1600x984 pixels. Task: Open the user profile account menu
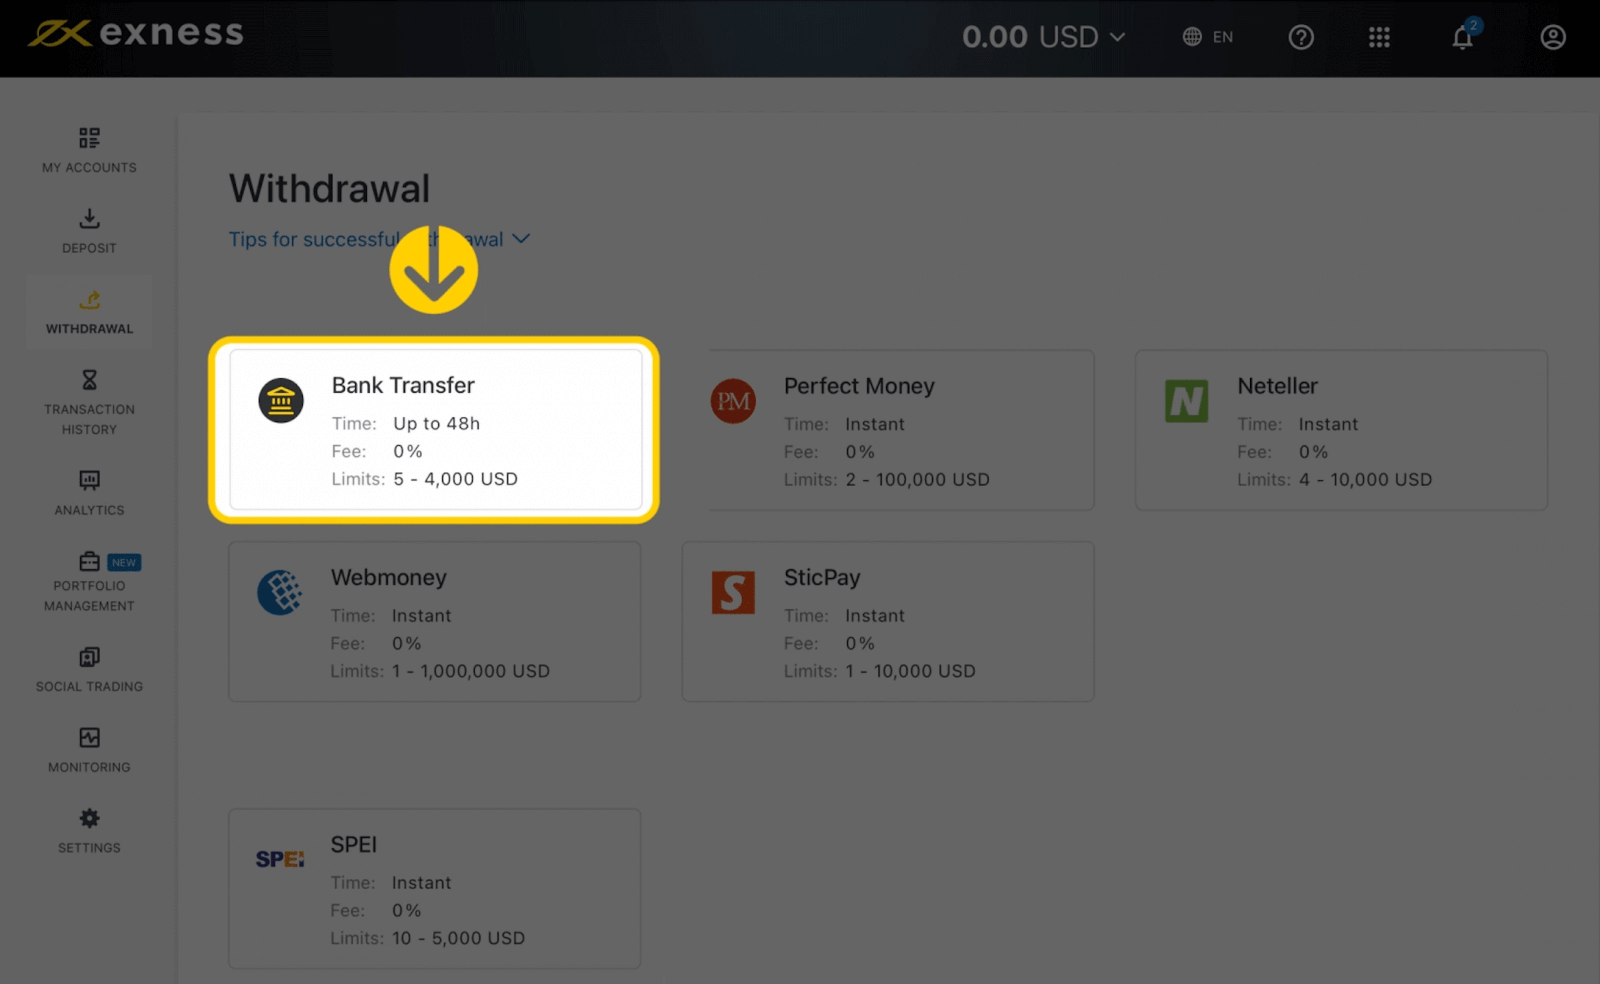click(x=1552, y=37)
